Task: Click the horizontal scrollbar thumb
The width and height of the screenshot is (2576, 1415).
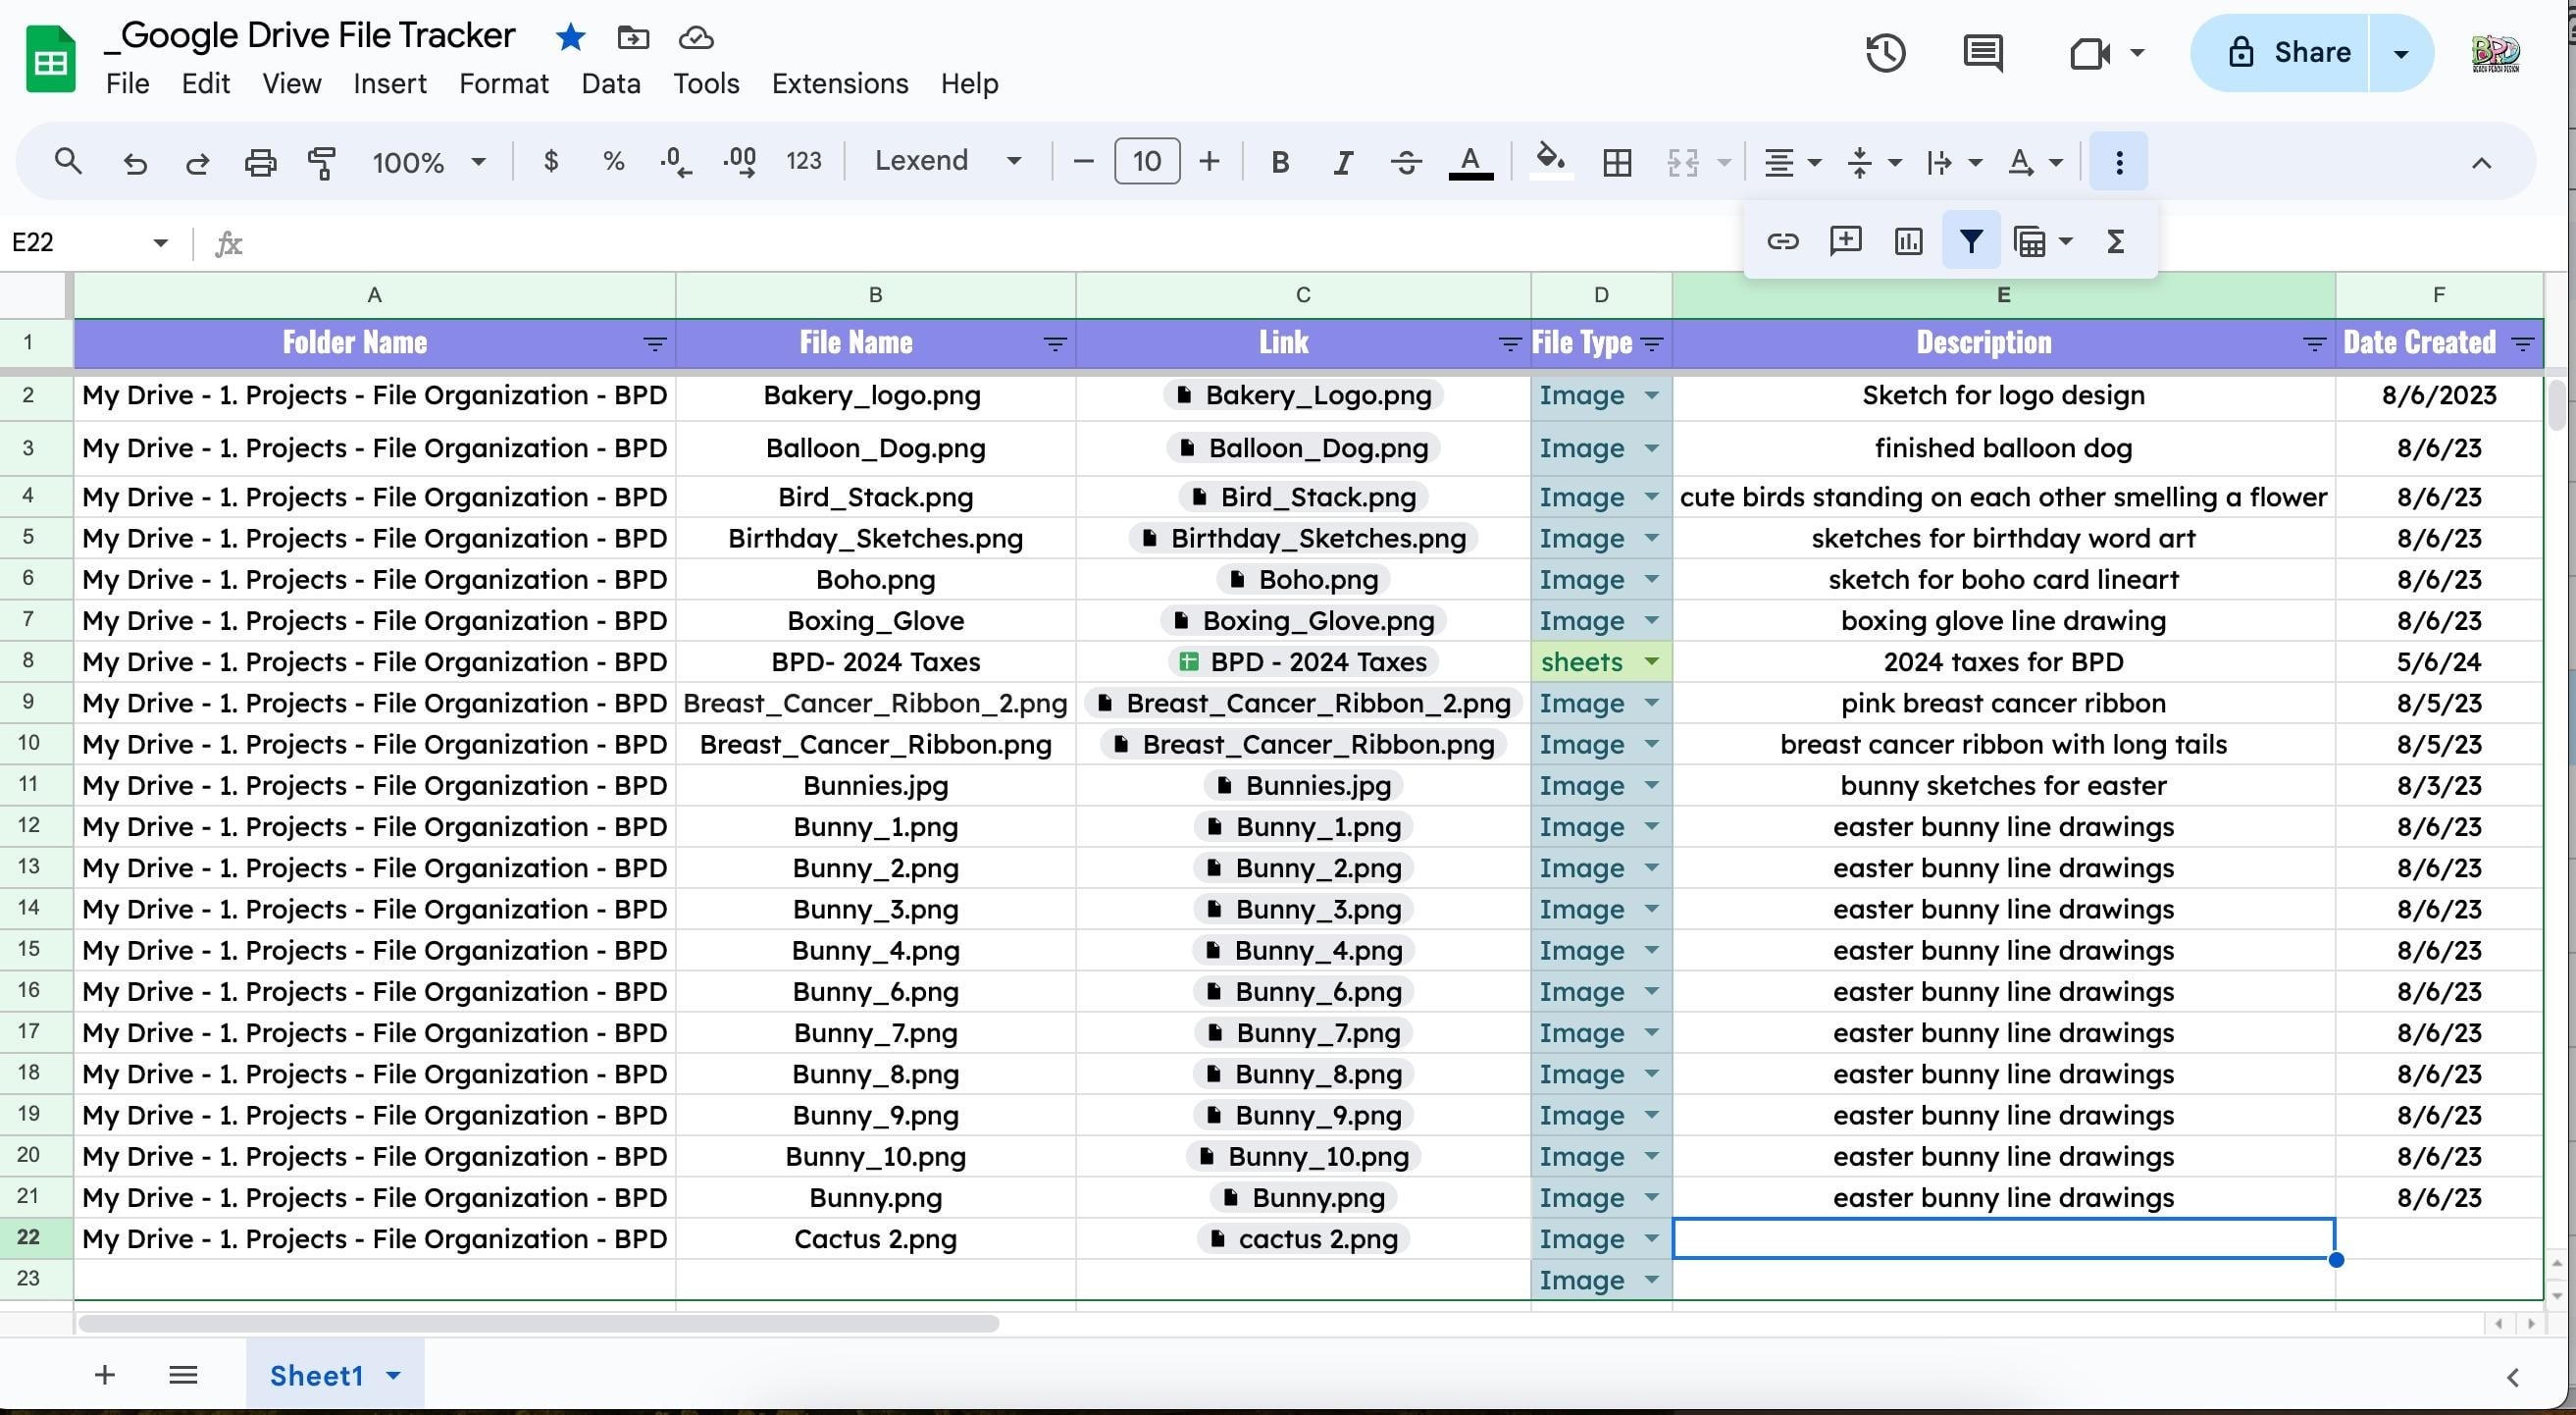Action: [538, 1323]
